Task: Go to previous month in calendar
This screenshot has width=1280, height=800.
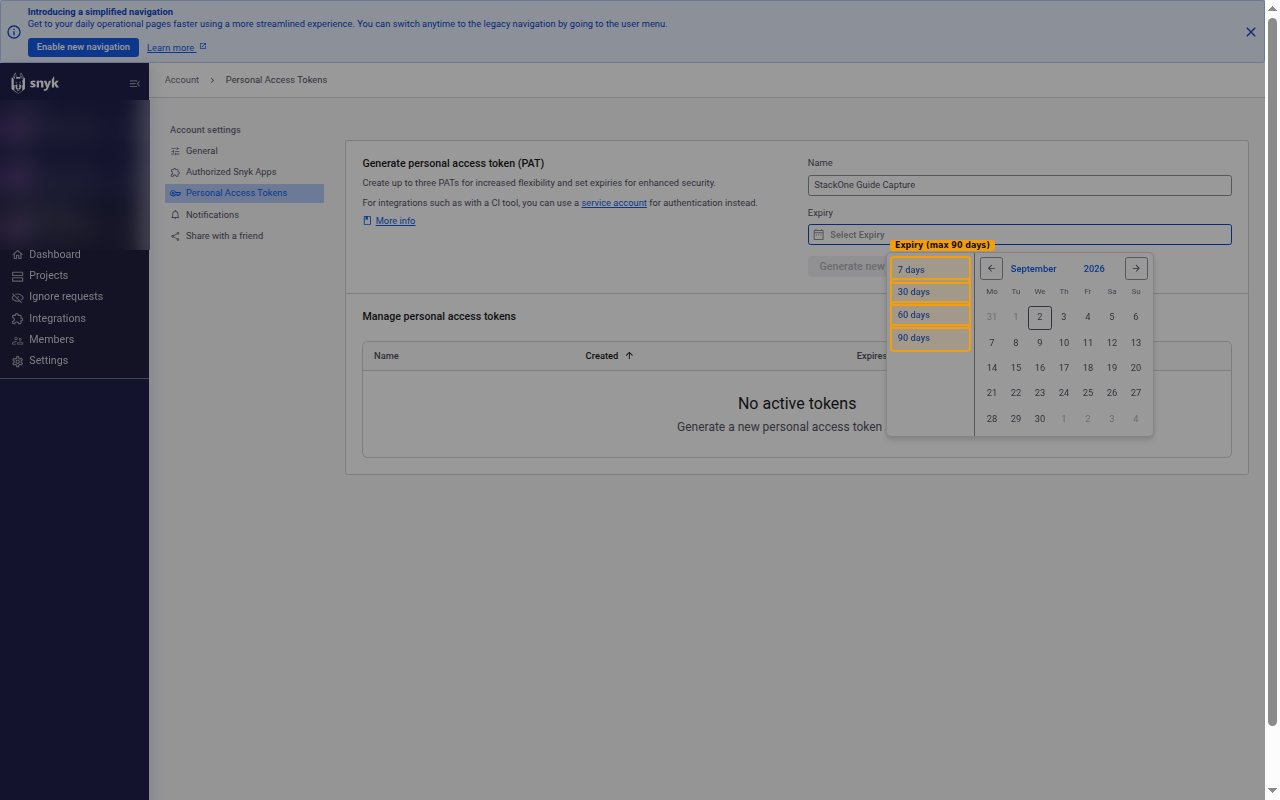Action: coord(991,268)
